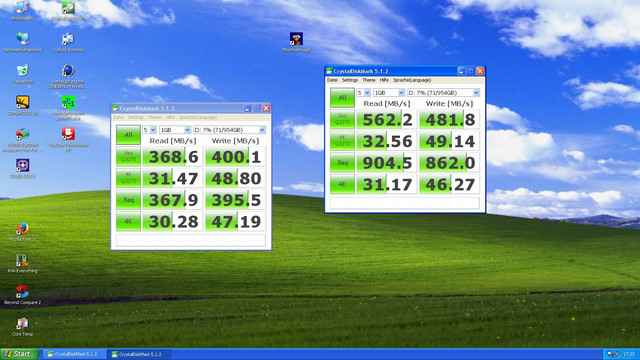Viewport: 640px width, 360px height.
Task: Click the 481.8 write result
Action: click(x=449, y=119)
